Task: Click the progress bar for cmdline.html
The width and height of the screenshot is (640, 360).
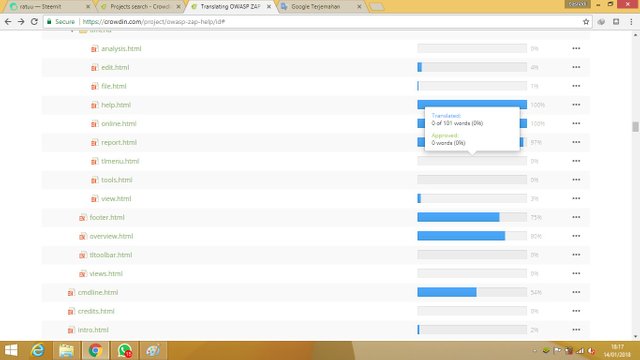Action: (472, 293)
